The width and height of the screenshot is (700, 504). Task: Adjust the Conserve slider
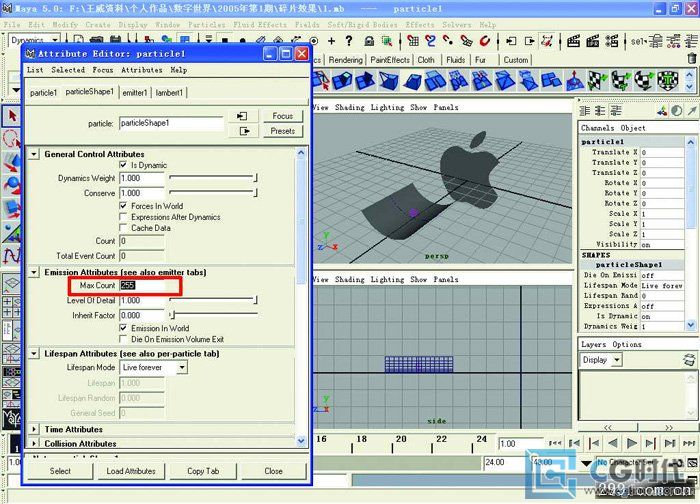(x=213, y=193)
